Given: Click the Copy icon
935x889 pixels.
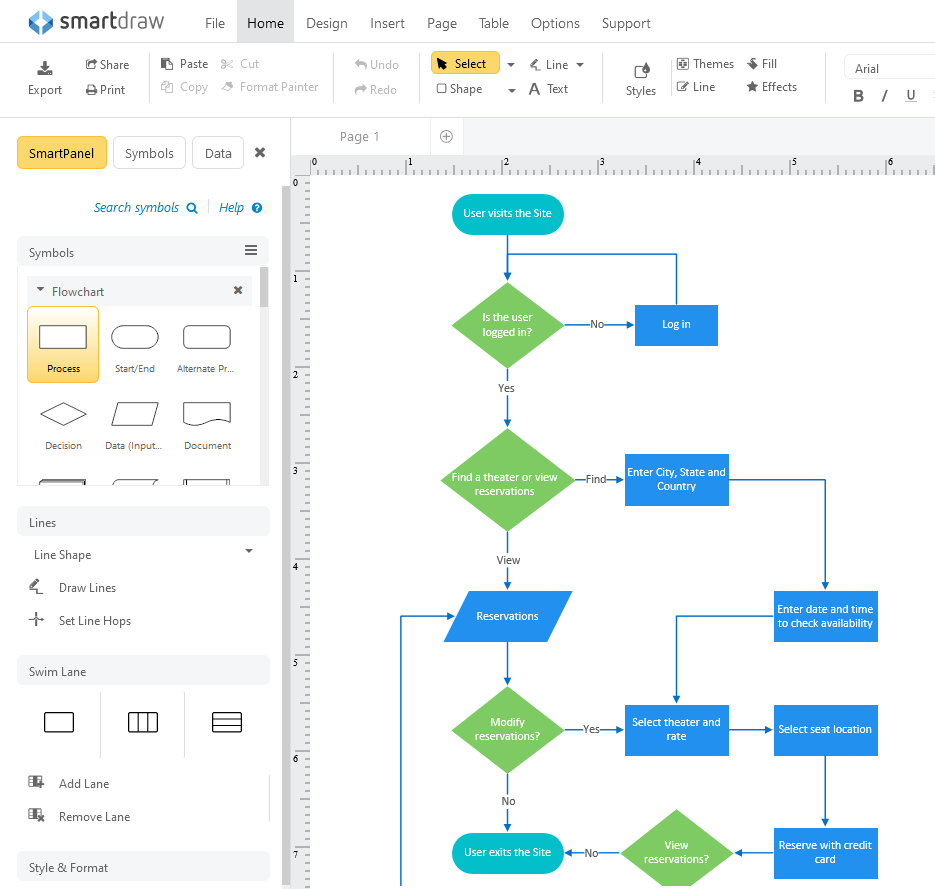Looking at the screenshot, I should point(167,87).
